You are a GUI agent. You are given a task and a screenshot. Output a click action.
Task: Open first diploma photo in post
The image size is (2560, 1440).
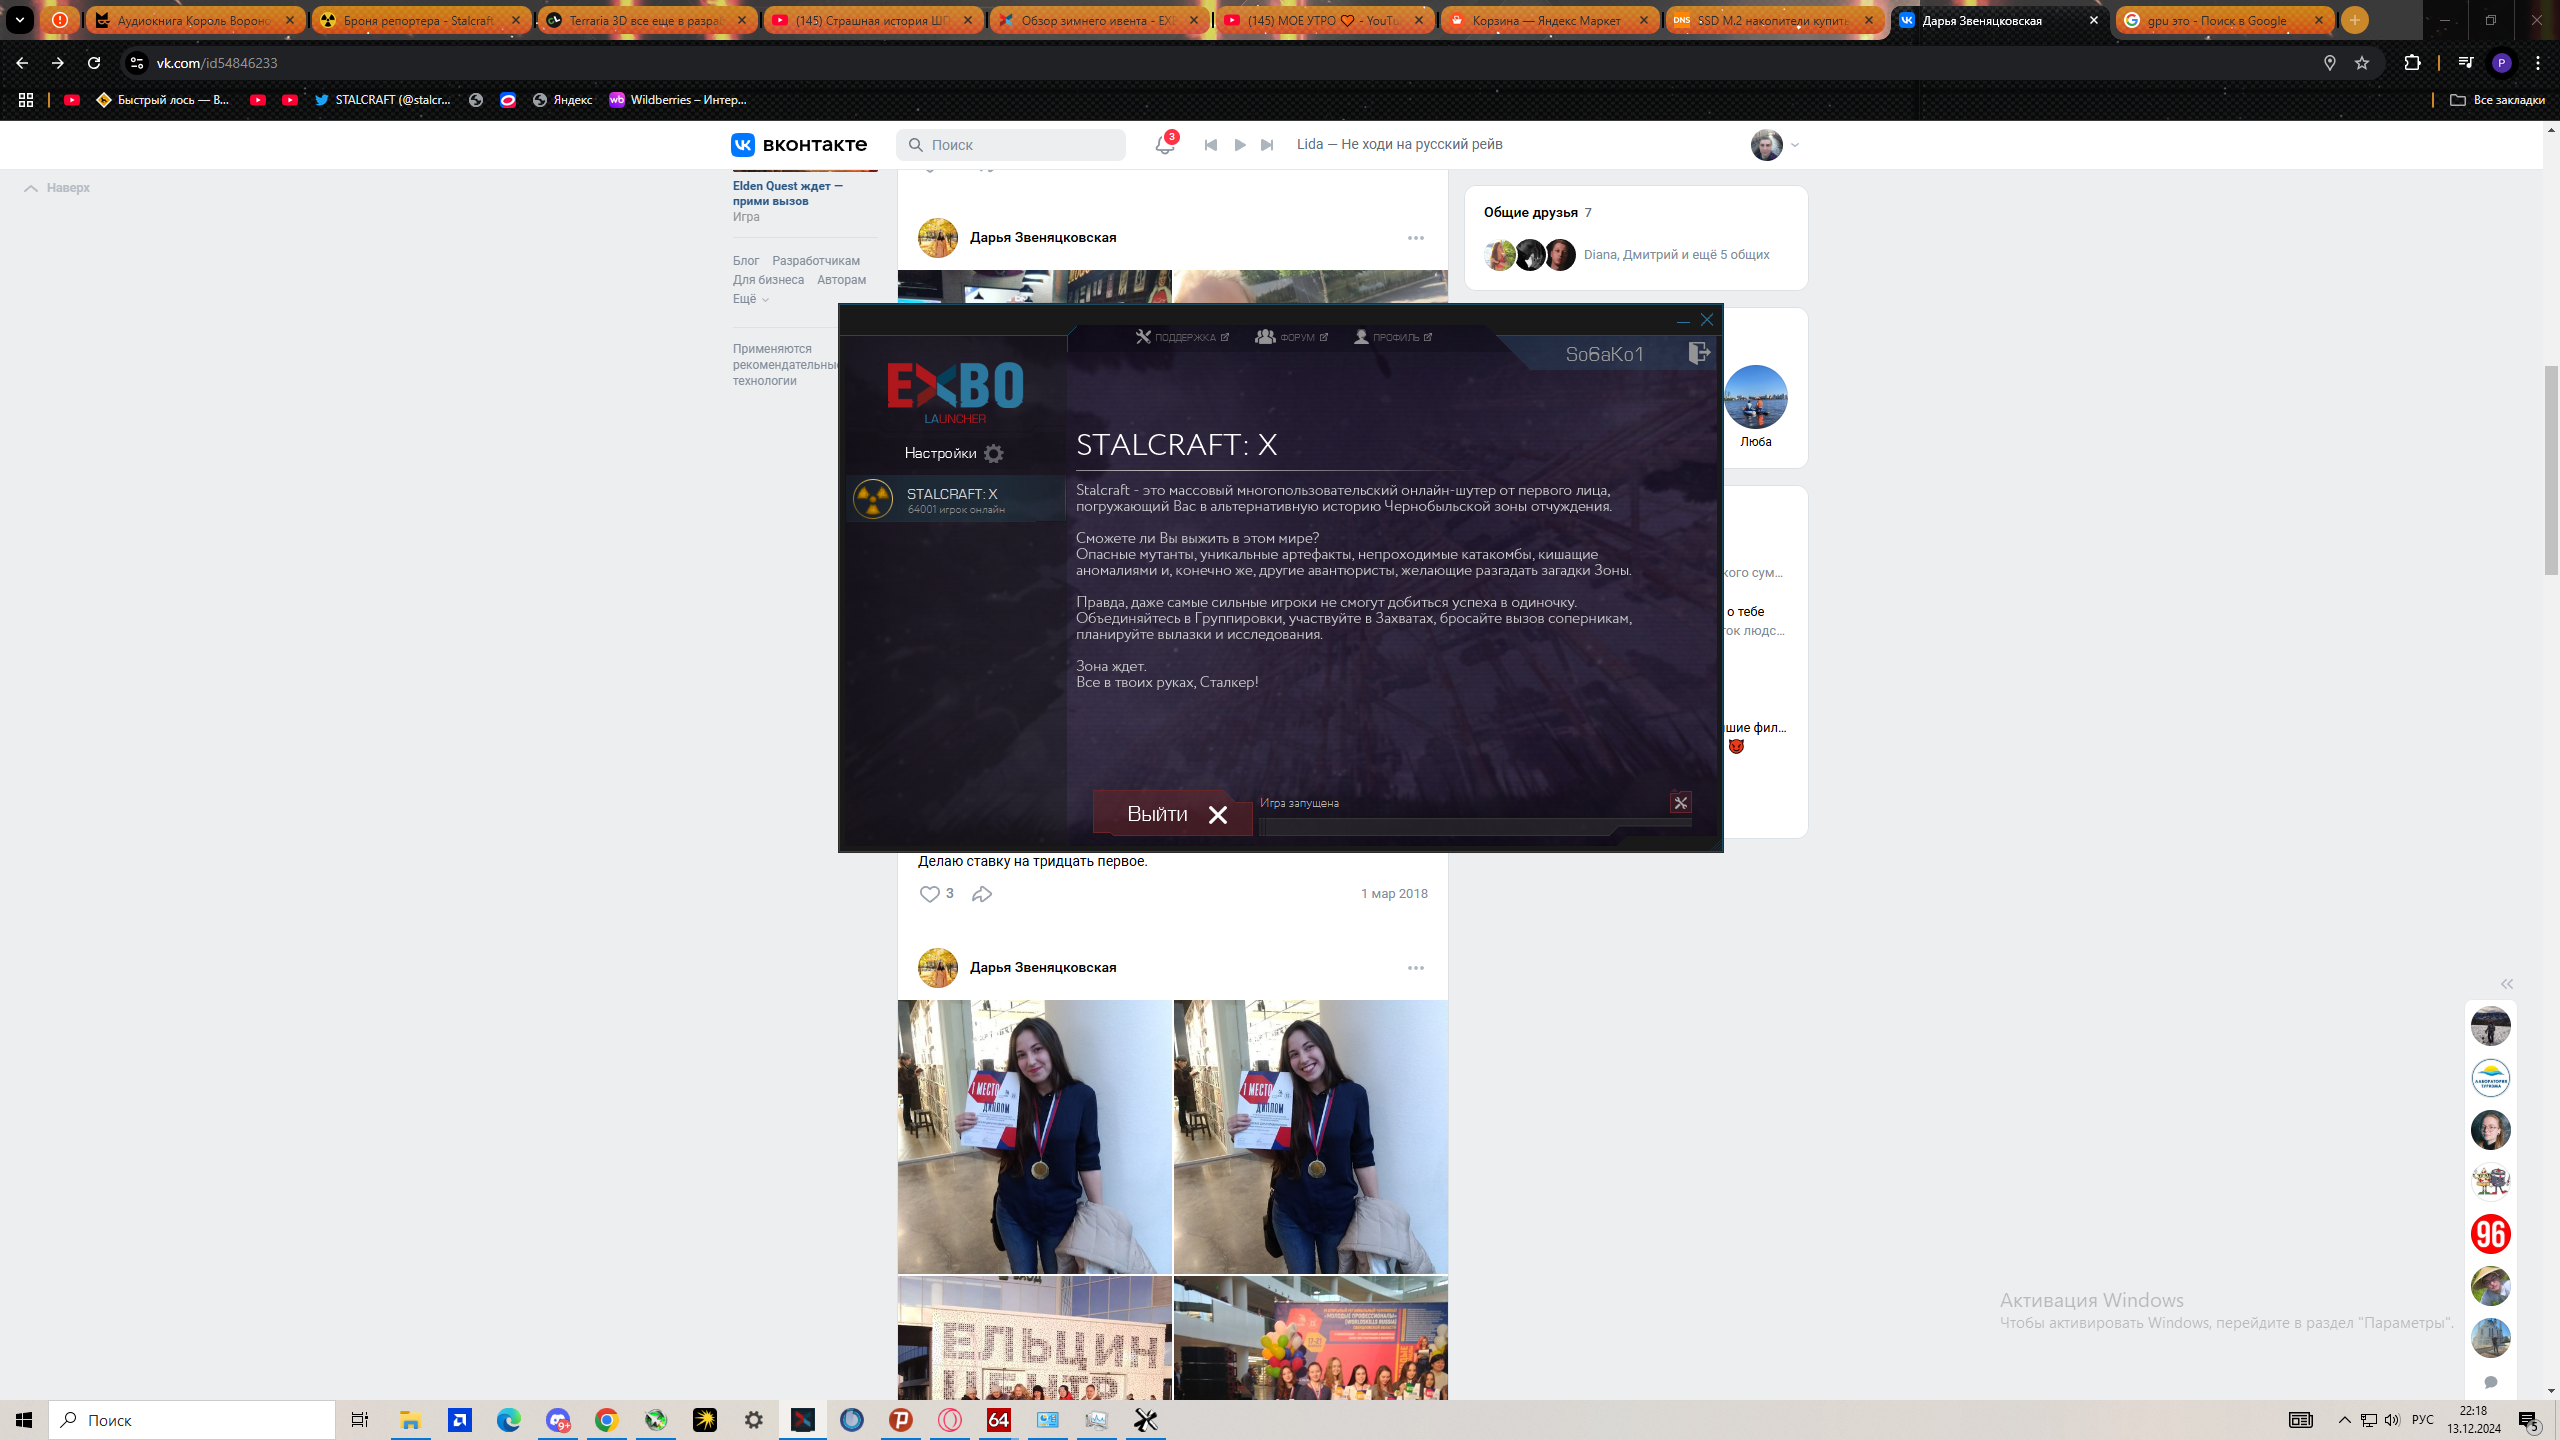[1034, 1137]
